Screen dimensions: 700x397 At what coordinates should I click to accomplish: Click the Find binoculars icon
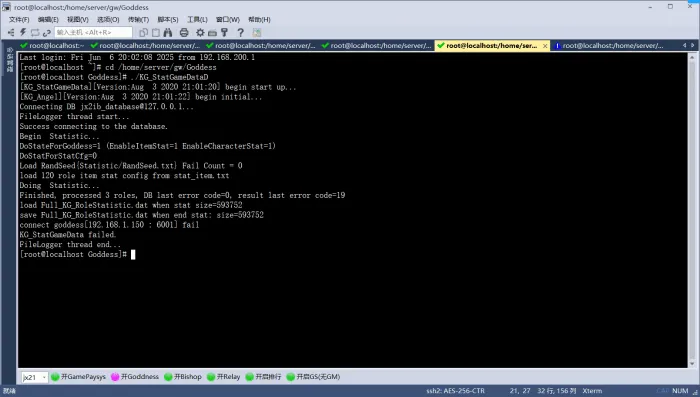168,32
